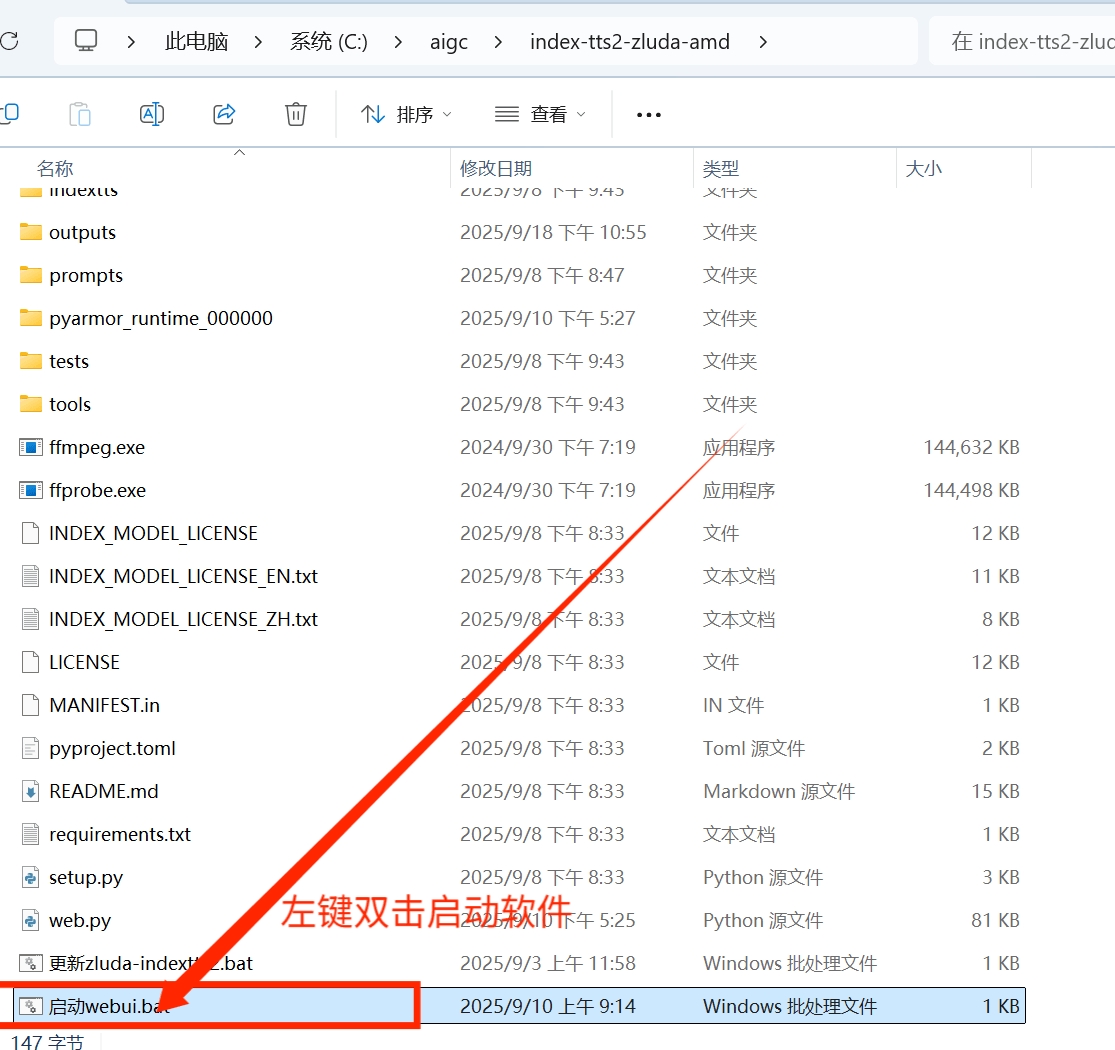Select the 启动webui.bat batch file
The height and width of the screenshot is (1050, 1115).
(x=110, y=1006)
